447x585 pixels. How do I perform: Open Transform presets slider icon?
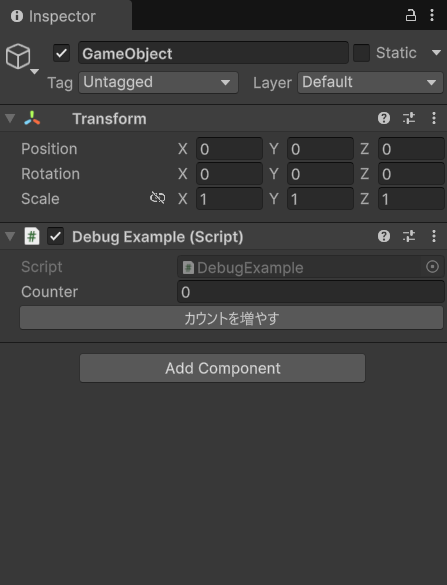pyautogui.click(x=409, y=118)
